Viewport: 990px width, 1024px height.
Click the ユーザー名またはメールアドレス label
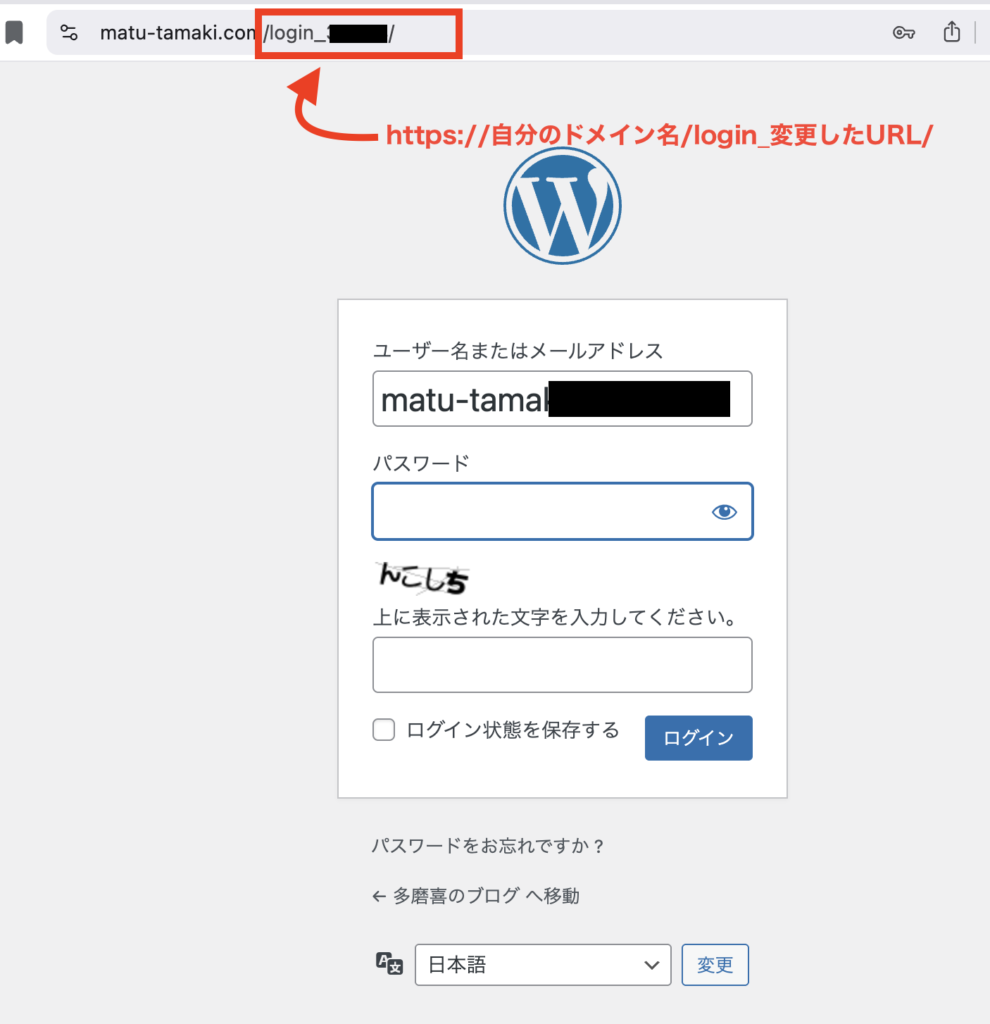(x=517, y=351)
